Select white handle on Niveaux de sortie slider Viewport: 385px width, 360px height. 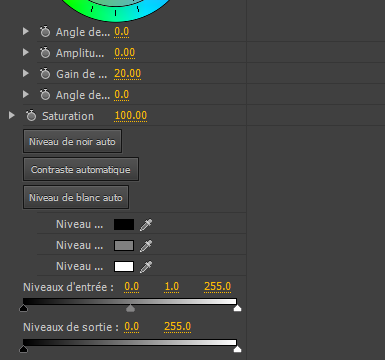[237, 349]
